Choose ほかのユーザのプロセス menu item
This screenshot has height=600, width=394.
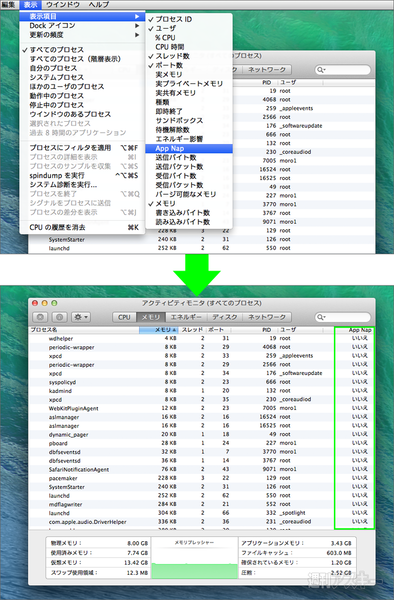pos(82,86)
